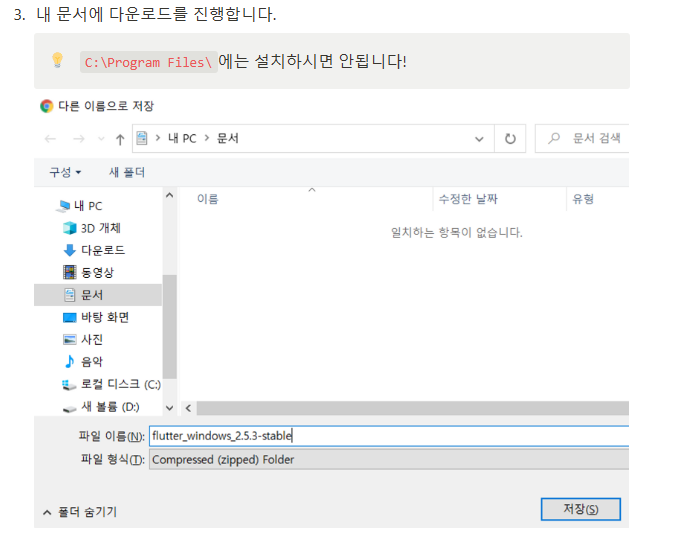Click the C:\Program Files\ code text
This screenshot has width=691, height=538.
pyautogui.click(x=149, y=62)
